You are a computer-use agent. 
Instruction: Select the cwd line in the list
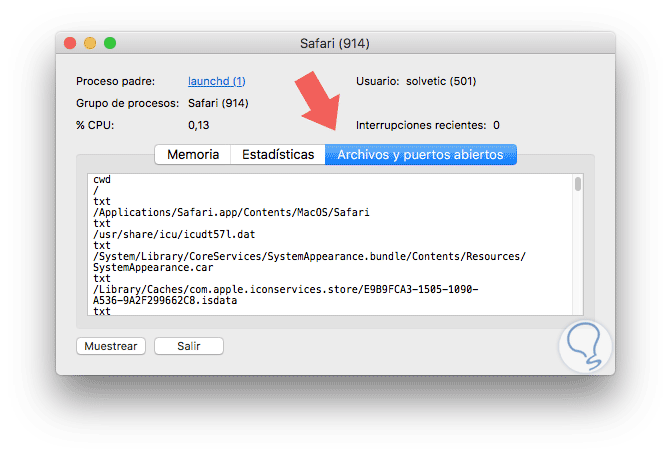tap(102, 180)
